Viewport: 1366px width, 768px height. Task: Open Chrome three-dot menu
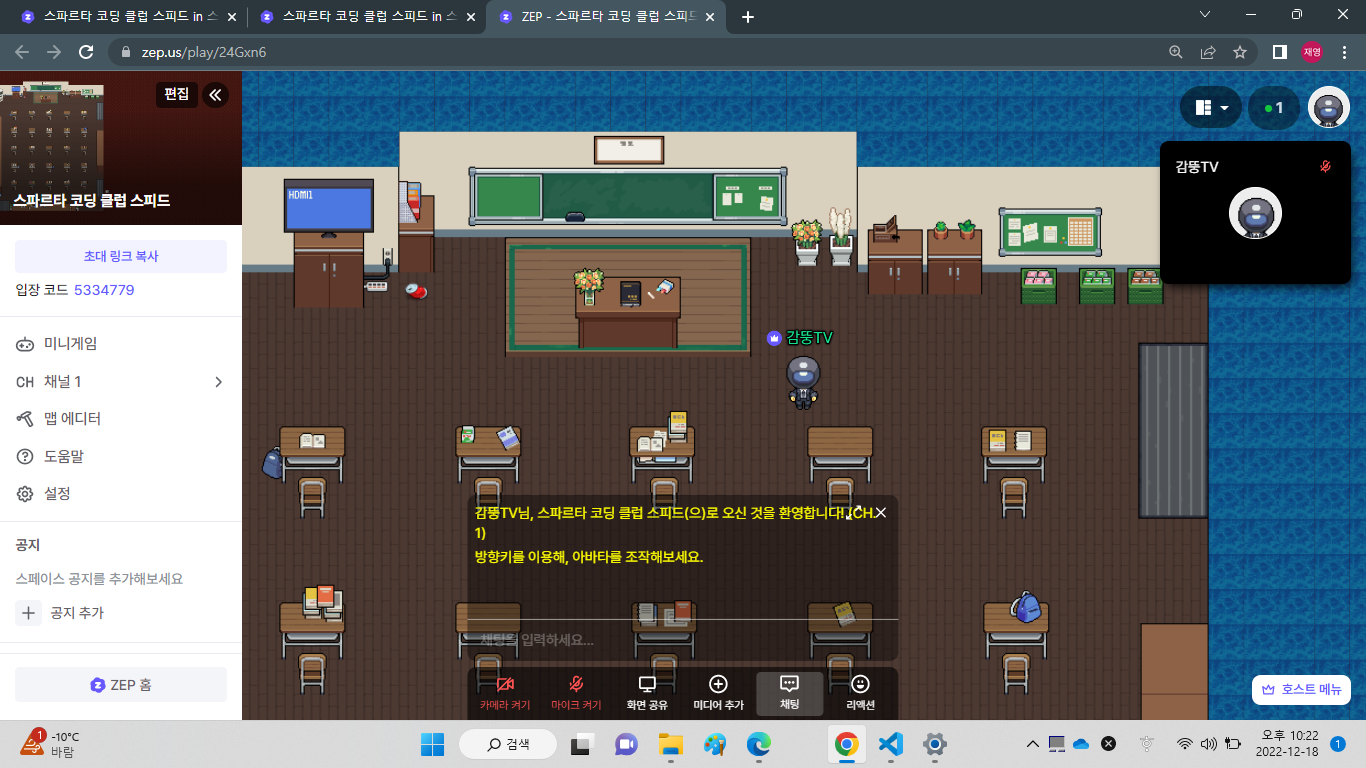coord(1344,52)
